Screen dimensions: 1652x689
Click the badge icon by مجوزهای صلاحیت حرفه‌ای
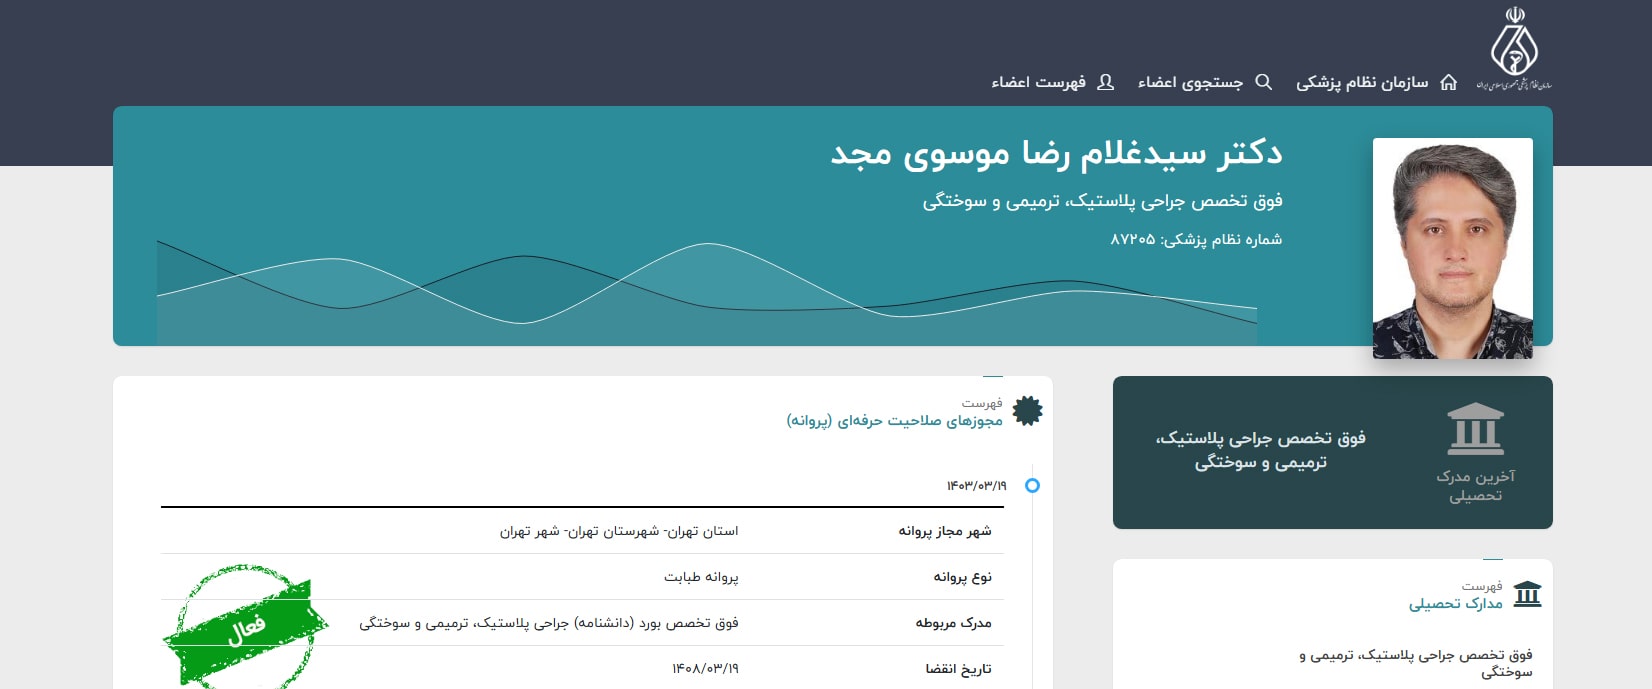coord(1027,411)
